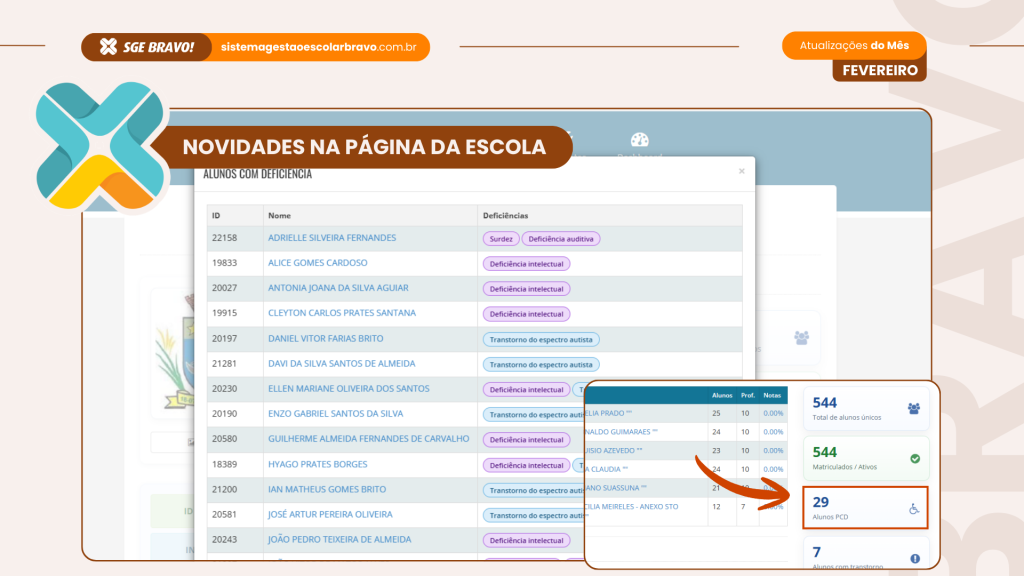Click the wheelchair icon on Alunos PCD card

tap(913, 509)
